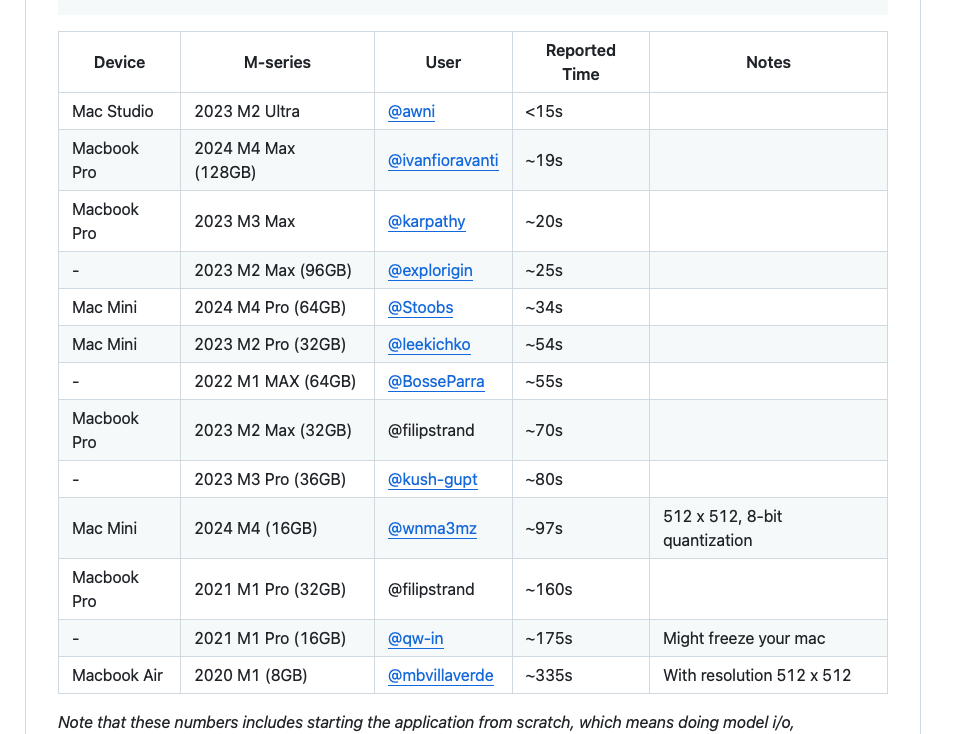Image resolution: width=953 pixels, height=734 pixels.
Task: Click the @ivanfioravanti user link
Action: [x=443, y=160]
